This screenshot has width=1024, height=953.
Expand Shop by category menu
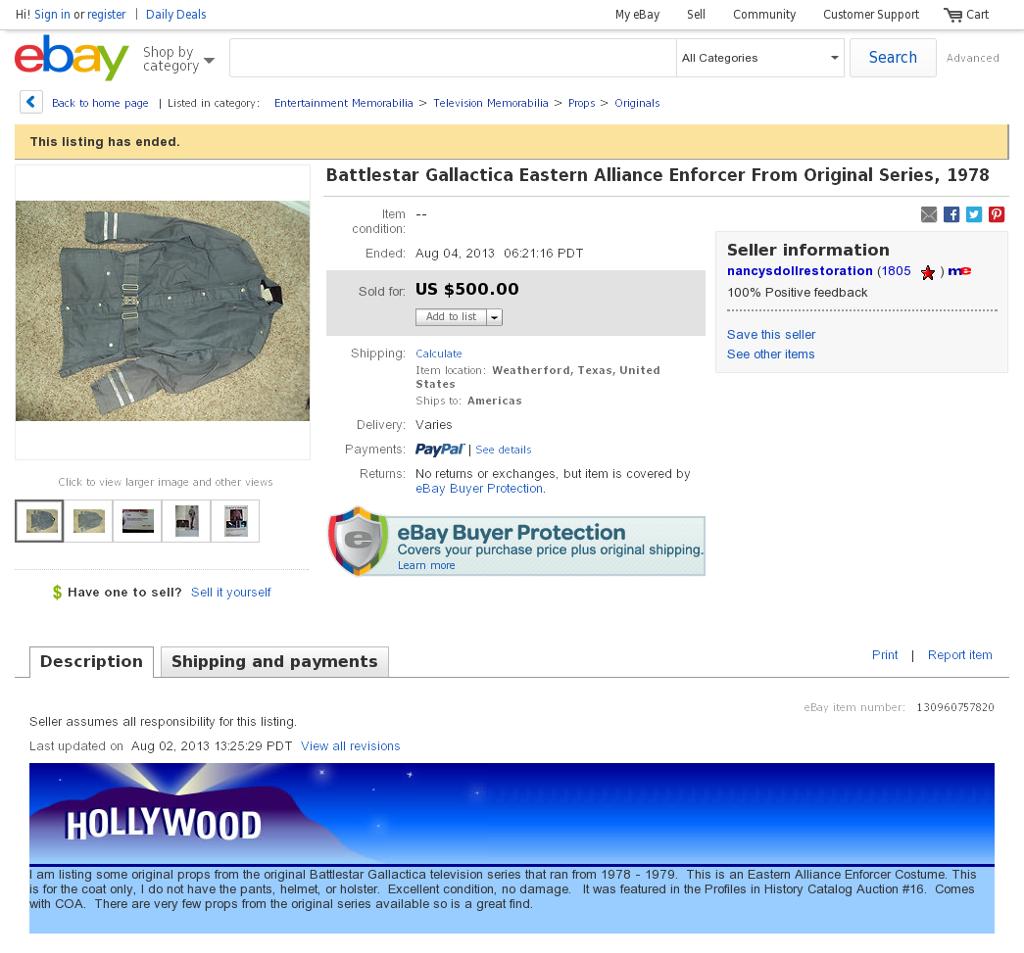178,59
